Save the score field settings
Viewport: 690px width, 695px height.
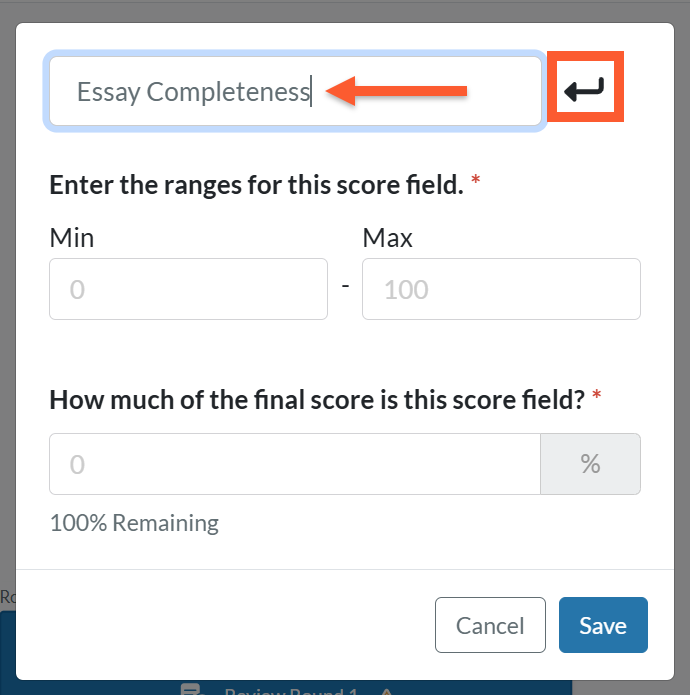click(603, 625)
